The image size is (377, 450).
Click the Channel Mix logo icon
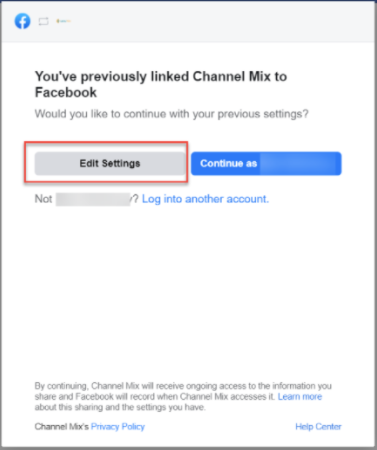tap(63, 21)
